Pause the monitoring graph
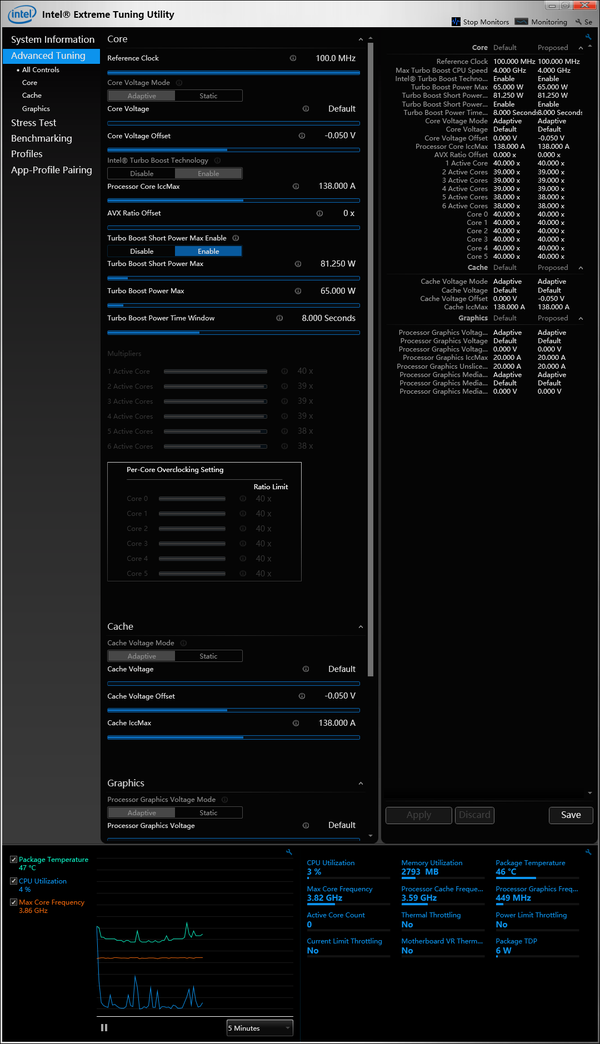 tap(104, 1027)
